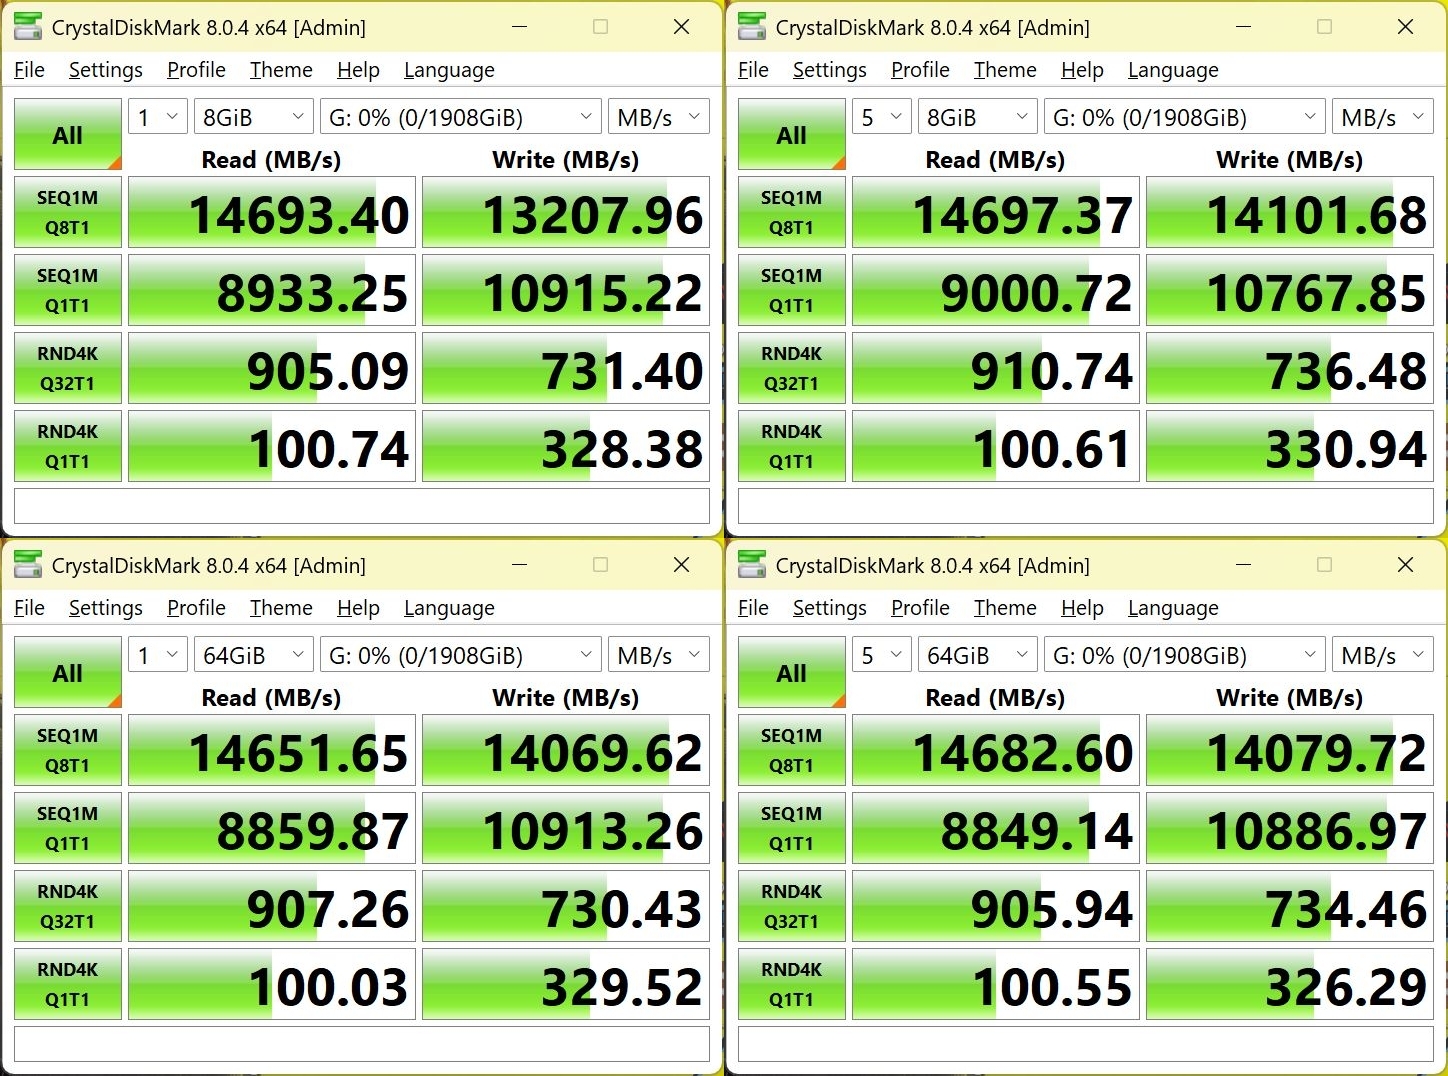Click the CrystalDiskMark app icon in the top-left window

(28, 27)
